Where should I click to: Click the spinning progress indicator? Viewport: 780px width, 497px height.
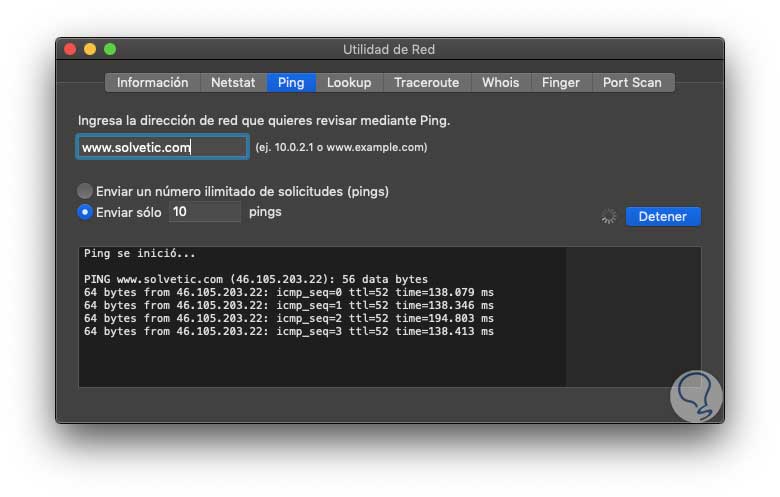point(608,216)
